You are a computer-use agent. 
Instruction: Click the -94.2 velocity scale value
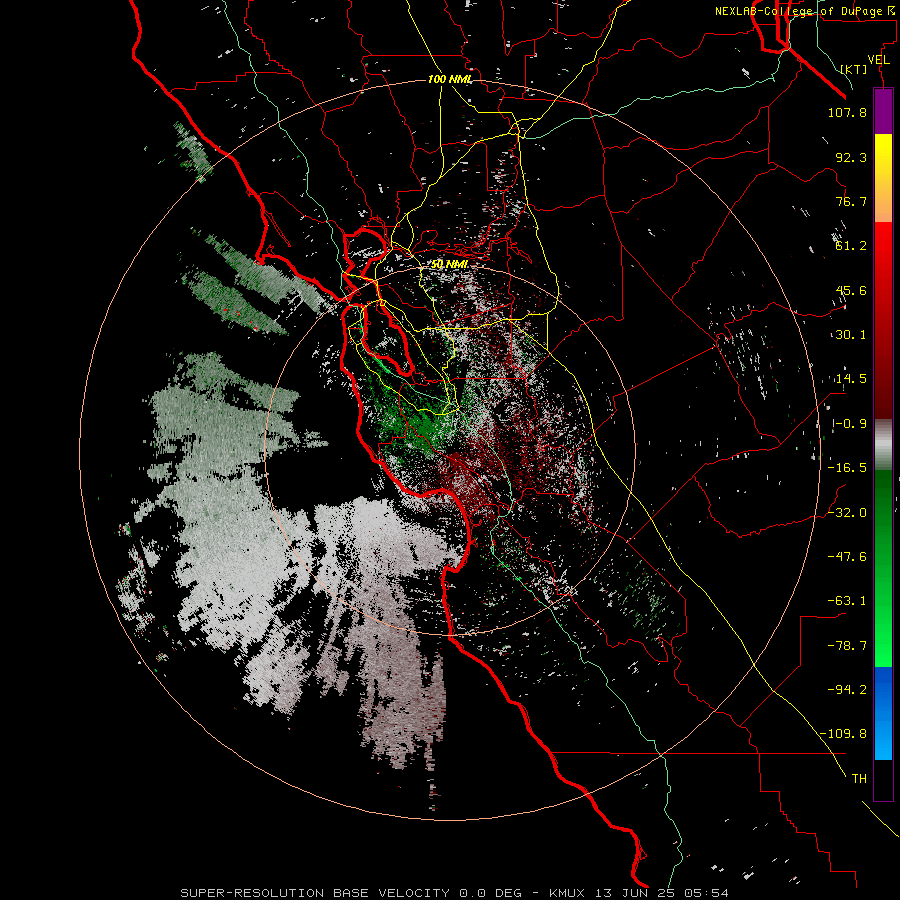[847, 689]
